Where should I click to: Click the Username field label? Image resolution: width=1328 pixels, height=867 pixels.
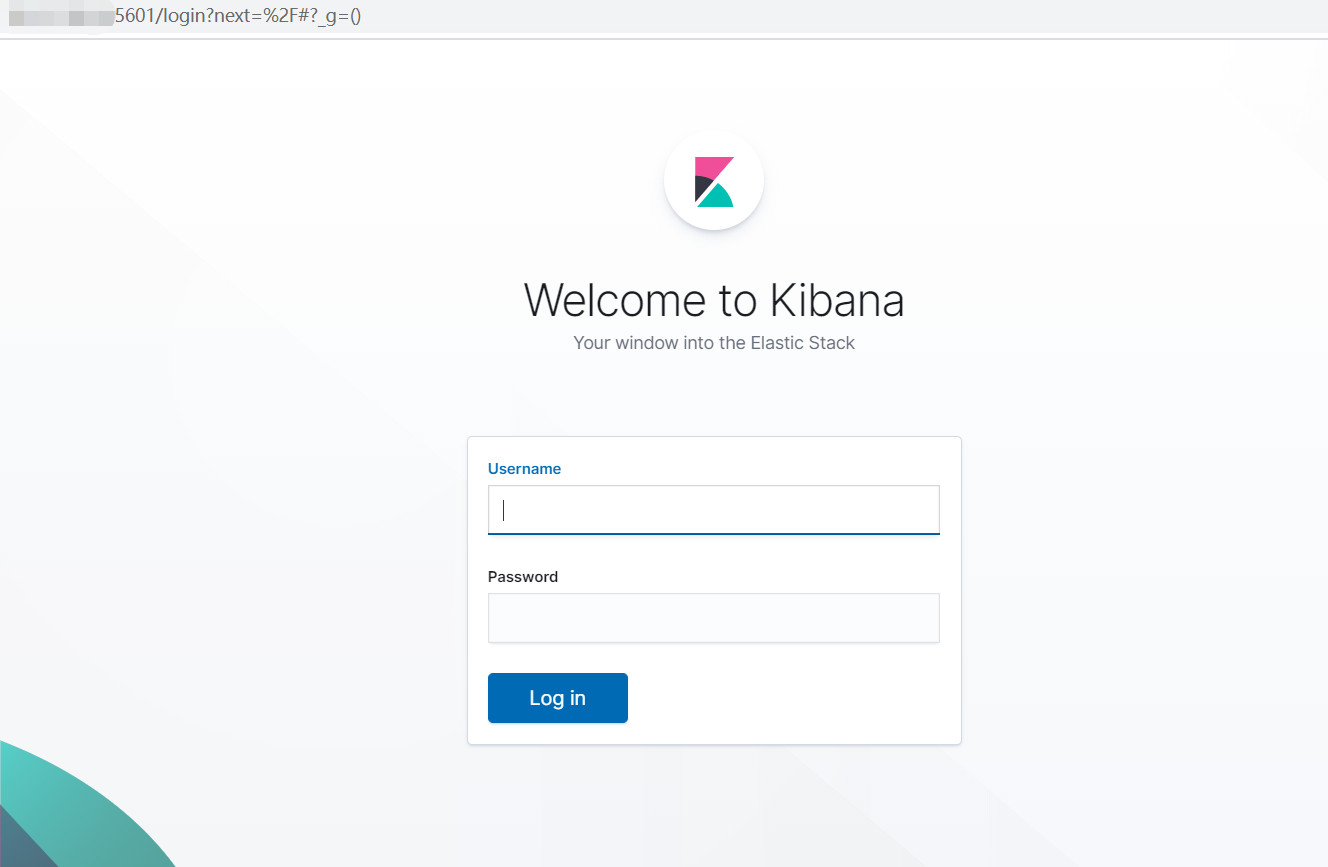tap(524, 469)
